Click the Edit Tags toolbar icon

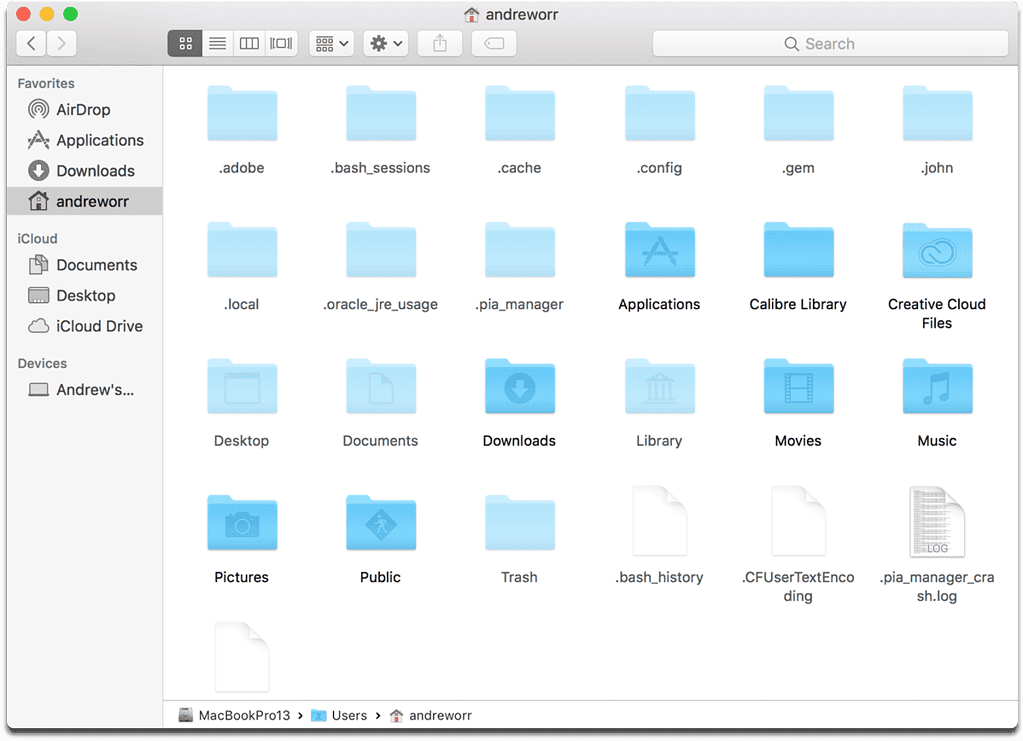point(493,43)
